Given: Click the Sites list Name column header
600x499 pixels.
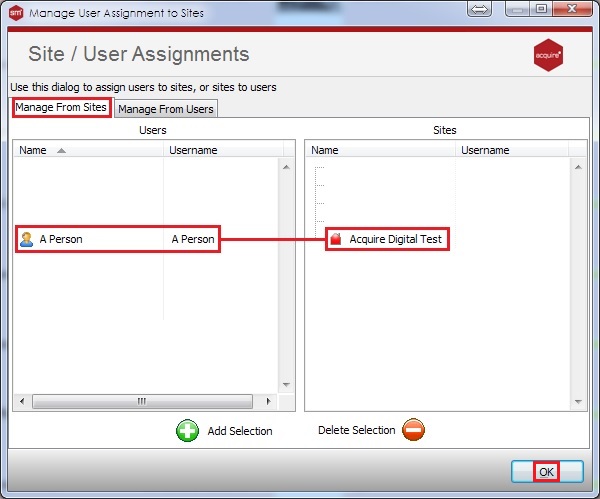Looking at the screenshot, I should (380, 150).
